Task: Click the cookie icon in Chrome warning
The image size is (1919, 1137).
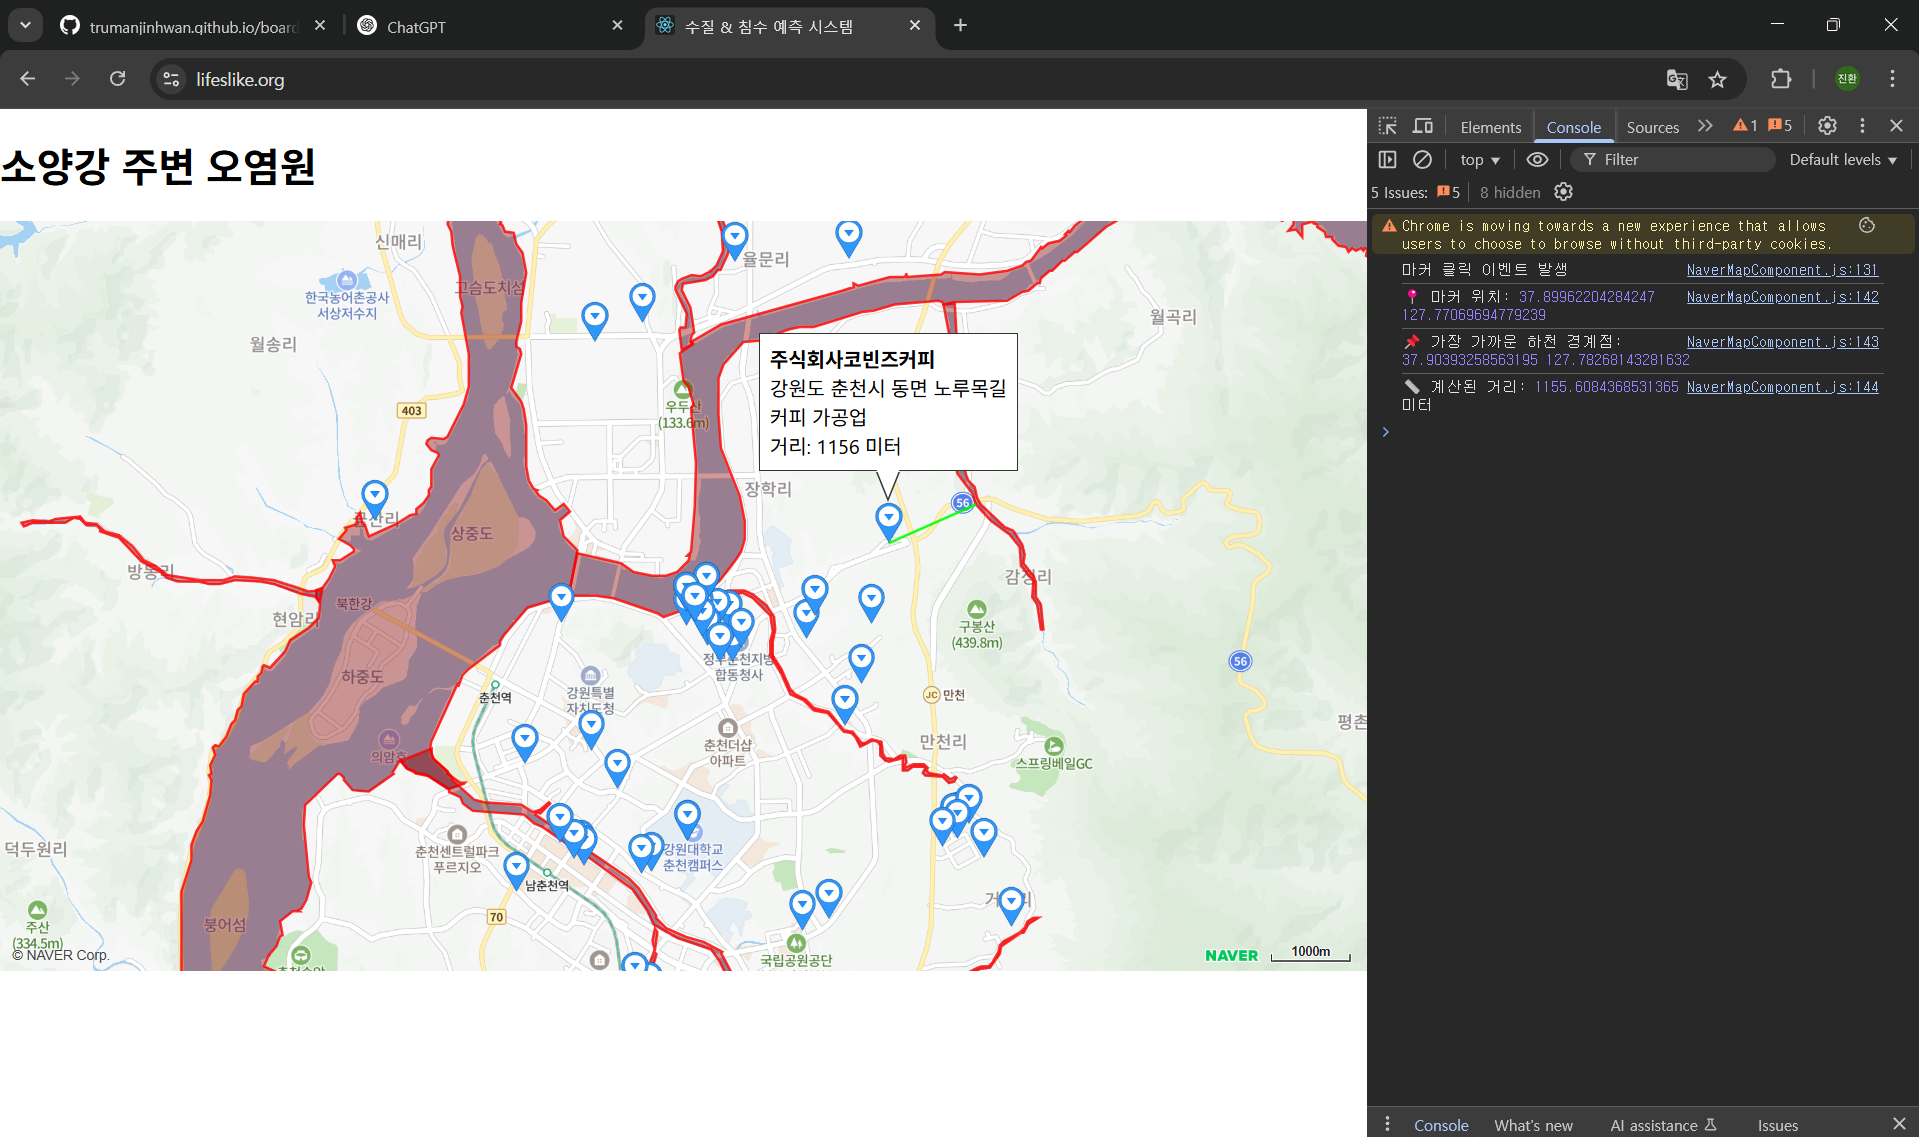Action: pyautogui.click(x=1867, y=226)
